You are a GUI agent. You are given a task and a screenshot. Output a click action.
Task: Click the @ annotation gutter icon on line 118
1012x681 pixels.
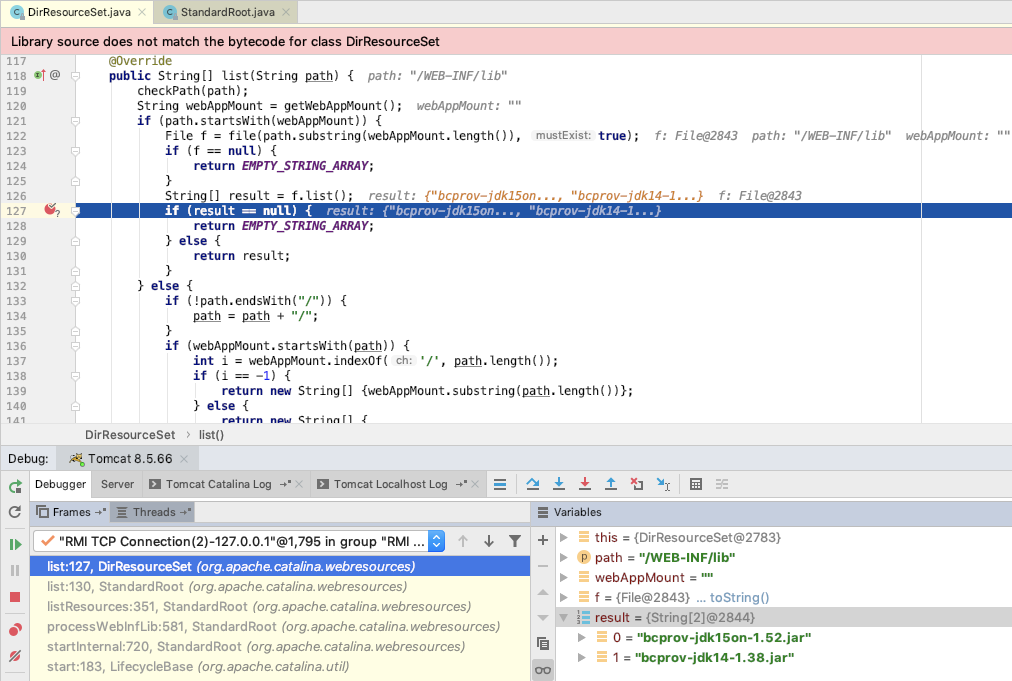(x=55, y=75)
